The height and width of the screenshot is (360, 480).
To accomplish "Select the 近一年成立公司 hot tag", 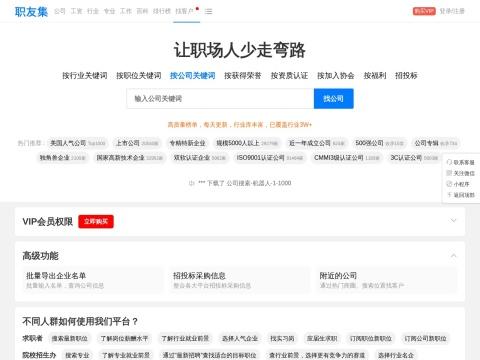I will point(316,143).
